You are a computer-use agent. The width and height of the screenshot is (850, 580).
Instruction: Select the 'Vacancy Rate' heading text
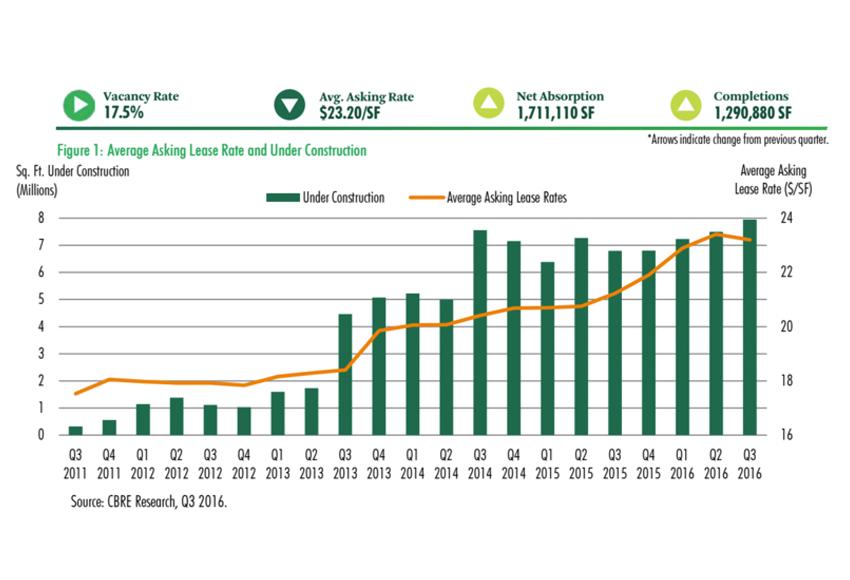[x=141, y=96]
